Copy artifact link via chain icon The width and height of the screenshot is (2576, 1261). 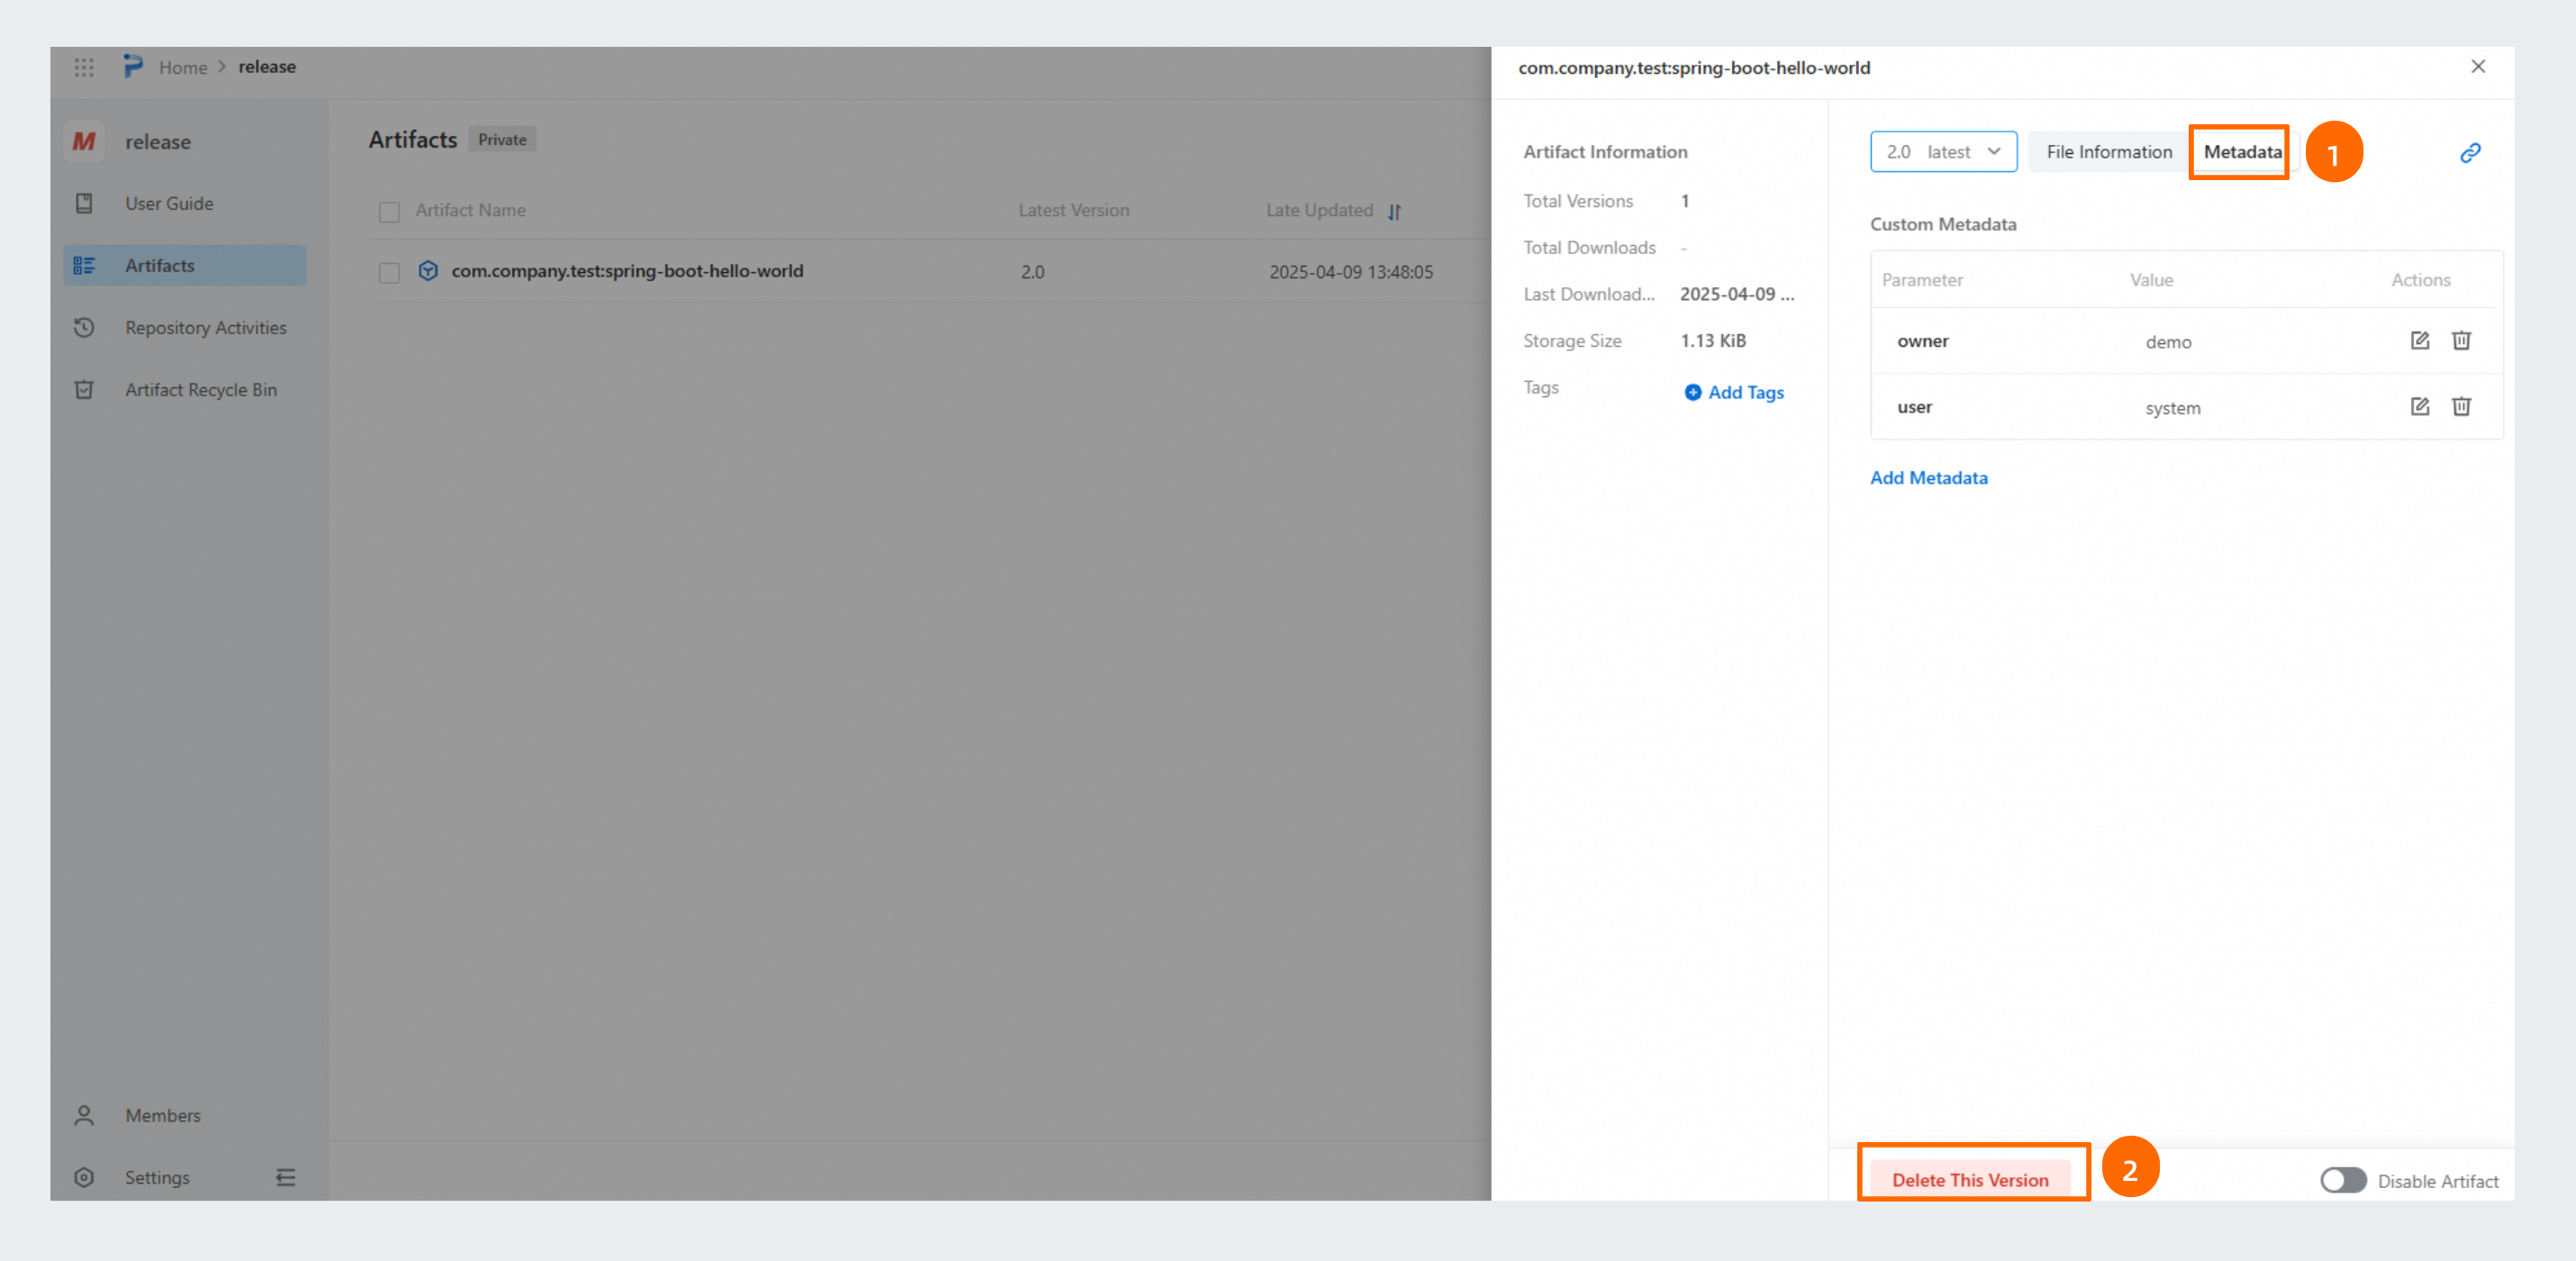[x=2470, y=153]
